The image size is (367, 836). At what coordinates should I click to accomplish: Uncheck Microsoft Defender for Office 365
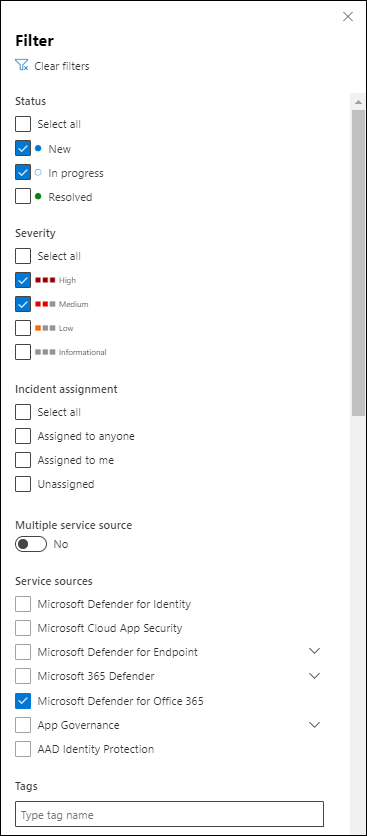[x=23, y=701]
